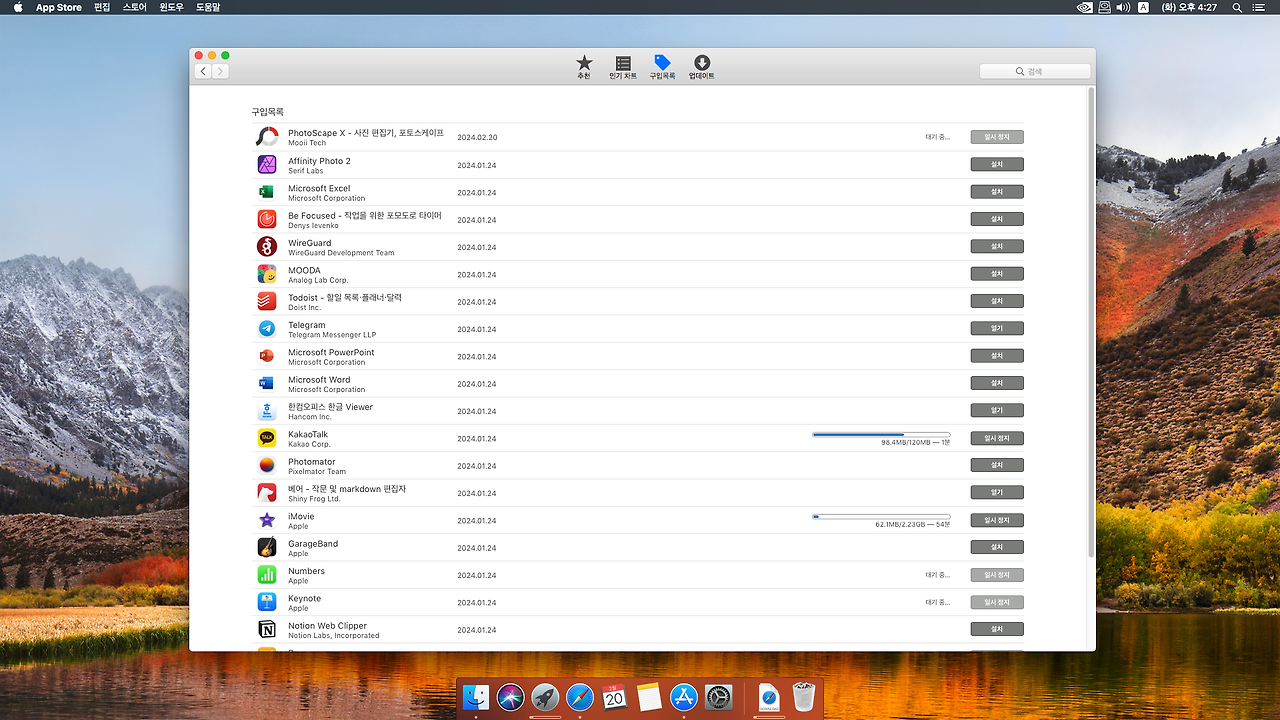Pause the Numbers download

tap(997, 575)
